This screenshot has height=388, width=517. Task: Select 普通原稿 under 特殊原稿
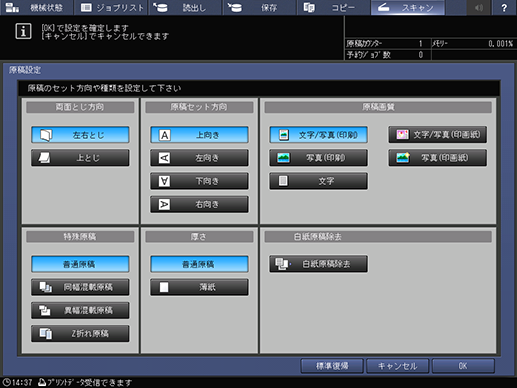point(80,264)
